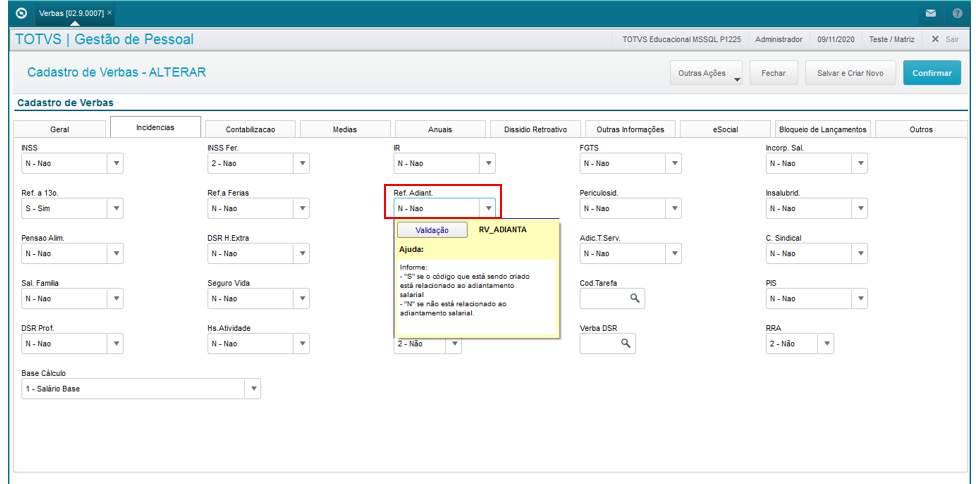Click the TOTVS logo icon at top-left
The width and height of the screenshot is (976, 484).
point(22,12)
